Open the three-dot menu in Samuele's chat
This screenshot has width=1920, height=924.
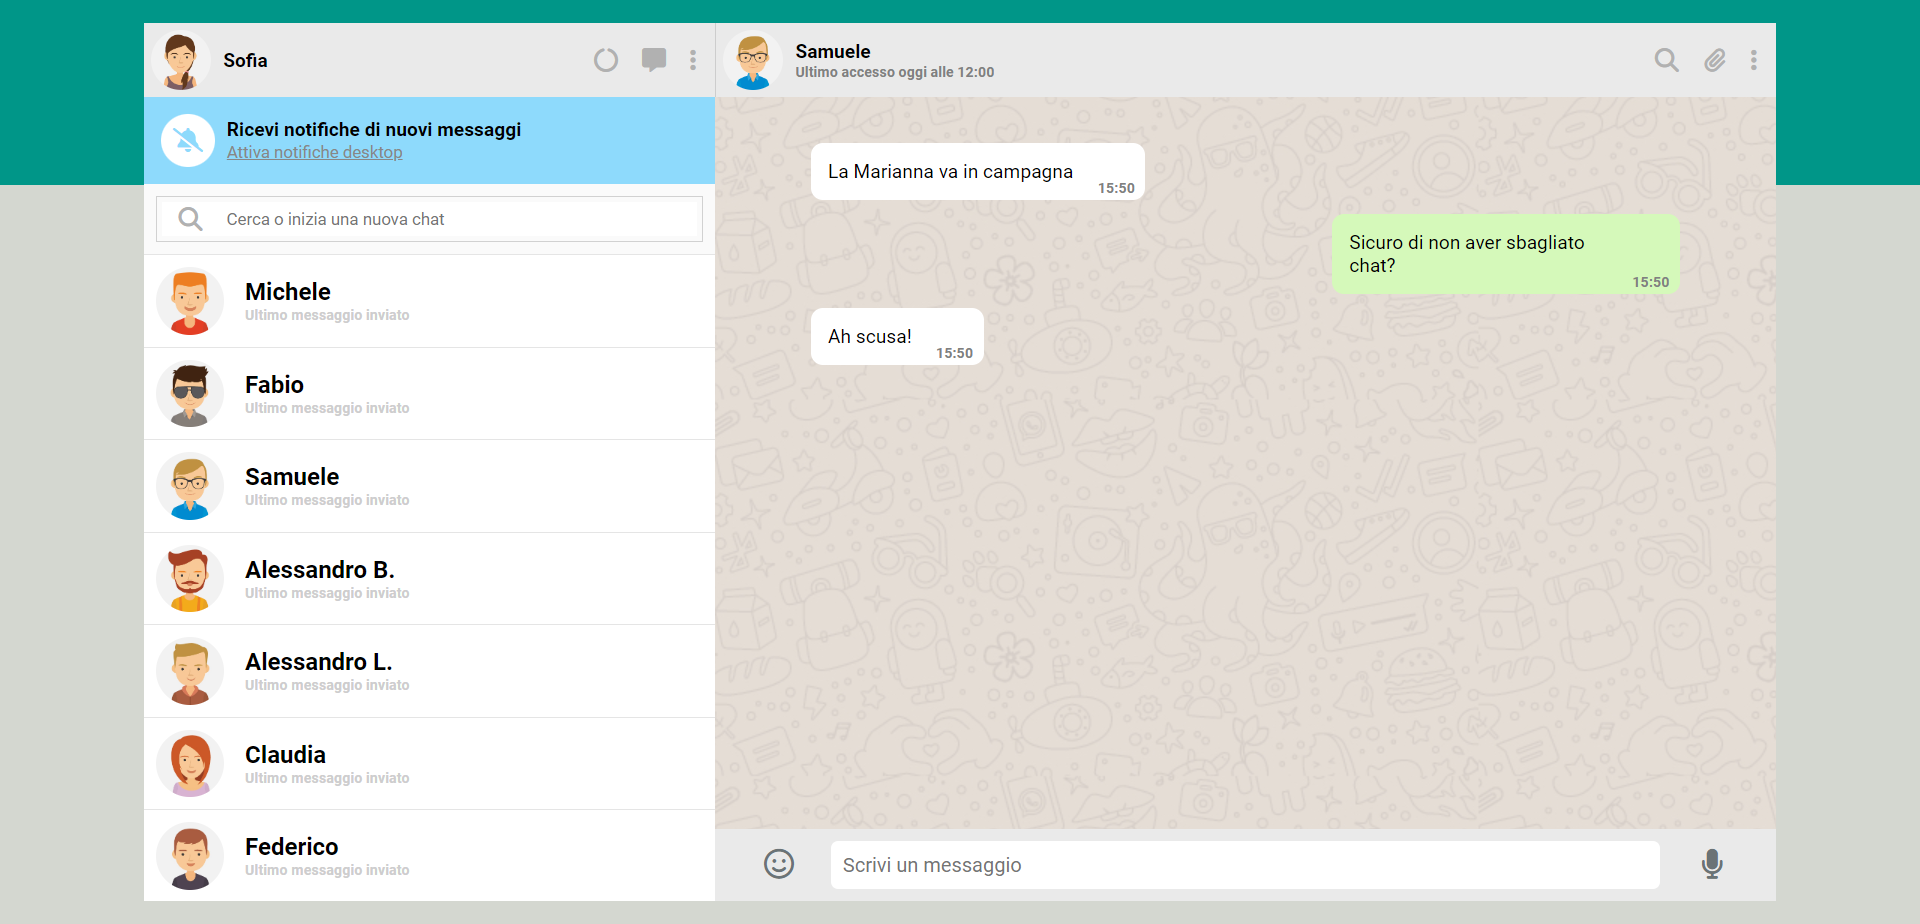(1753, 60)
